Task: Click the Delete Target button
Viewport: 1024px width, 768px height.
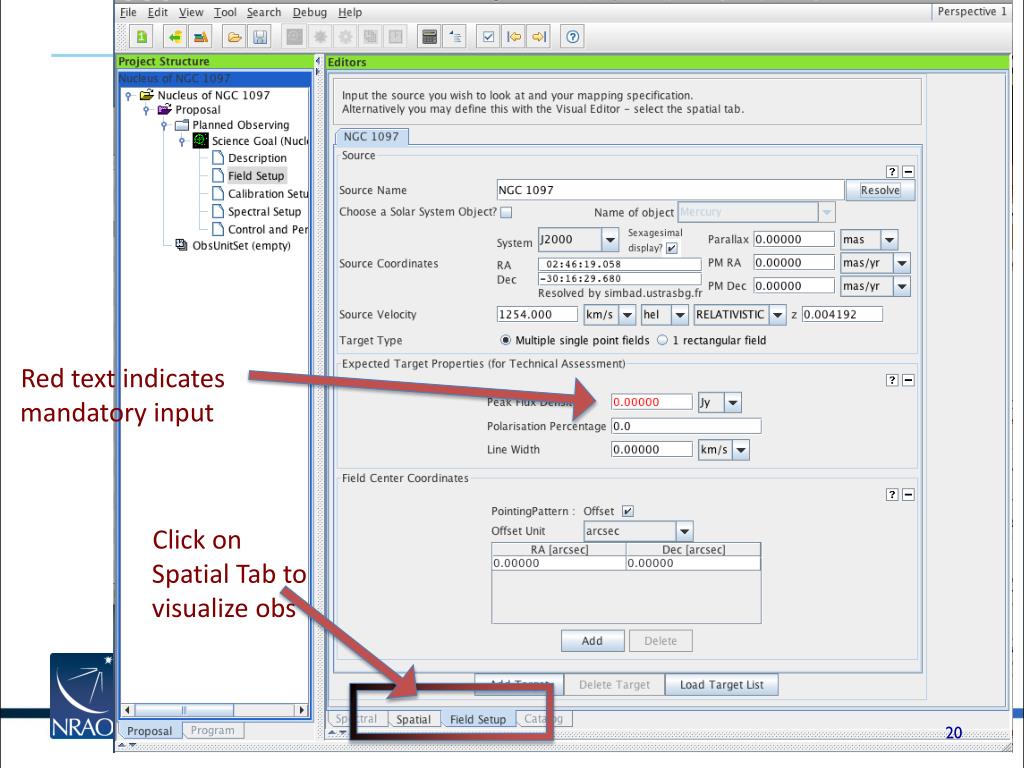Action: pos(614,684)
